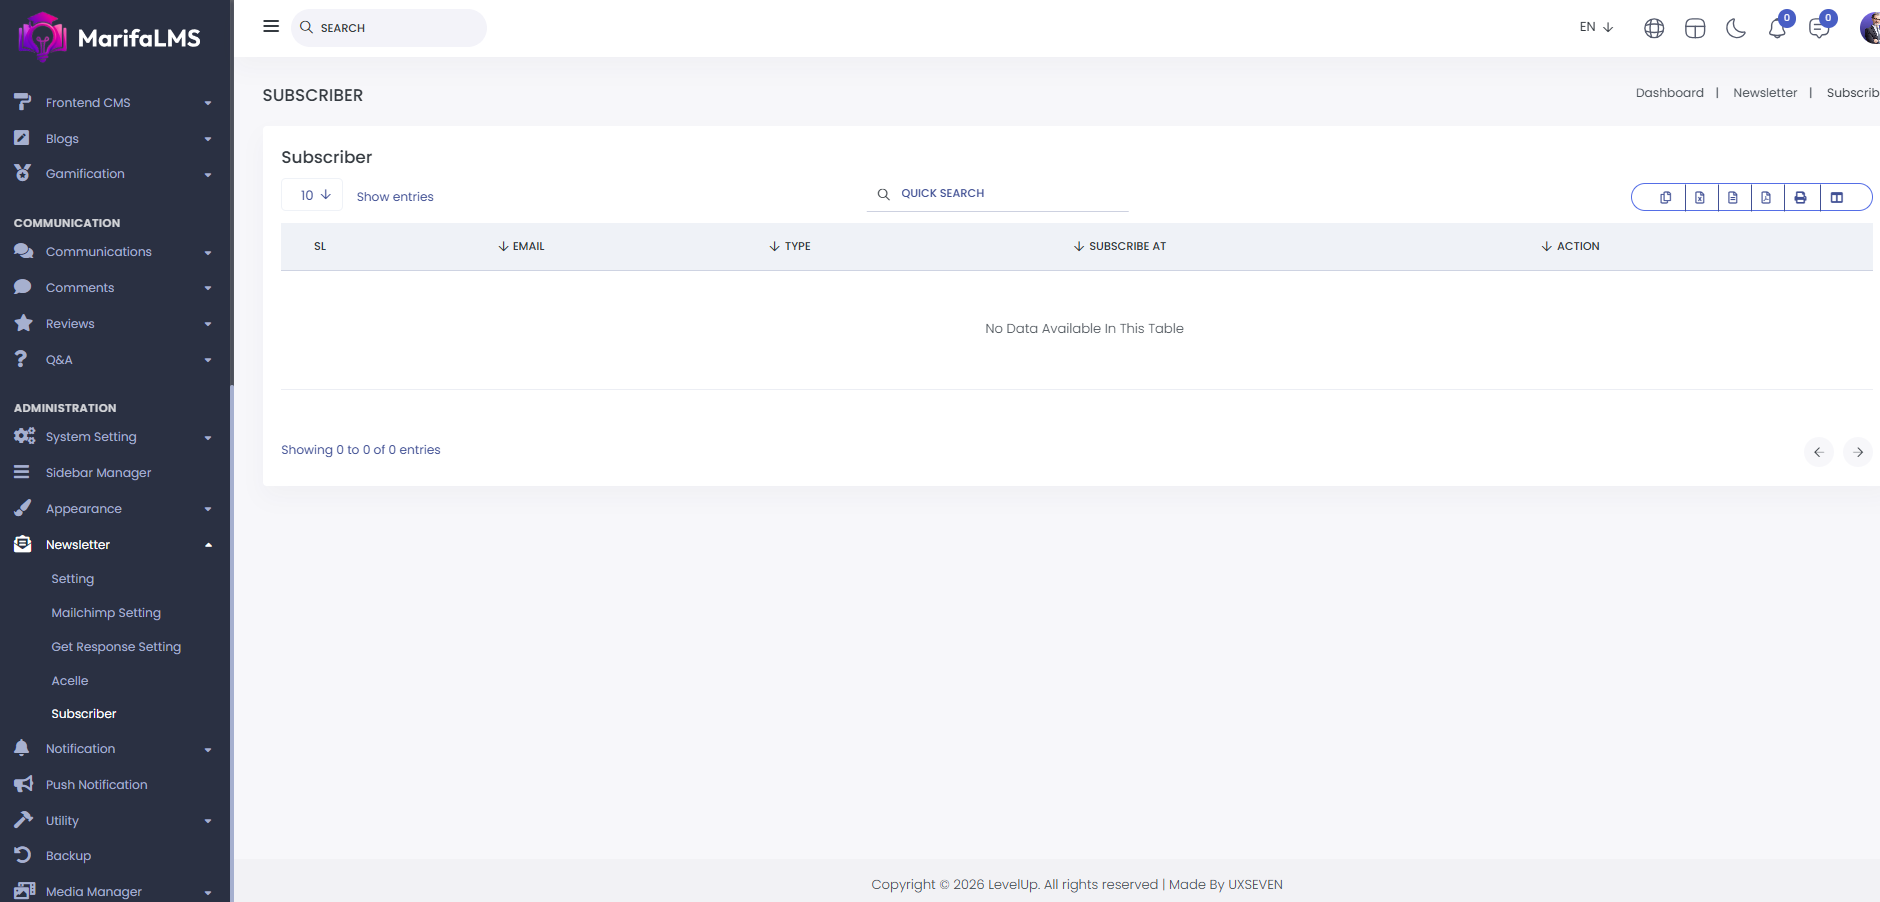Print the subscriber table
Screen dimensions: 1880x902
click(1800, 197)
